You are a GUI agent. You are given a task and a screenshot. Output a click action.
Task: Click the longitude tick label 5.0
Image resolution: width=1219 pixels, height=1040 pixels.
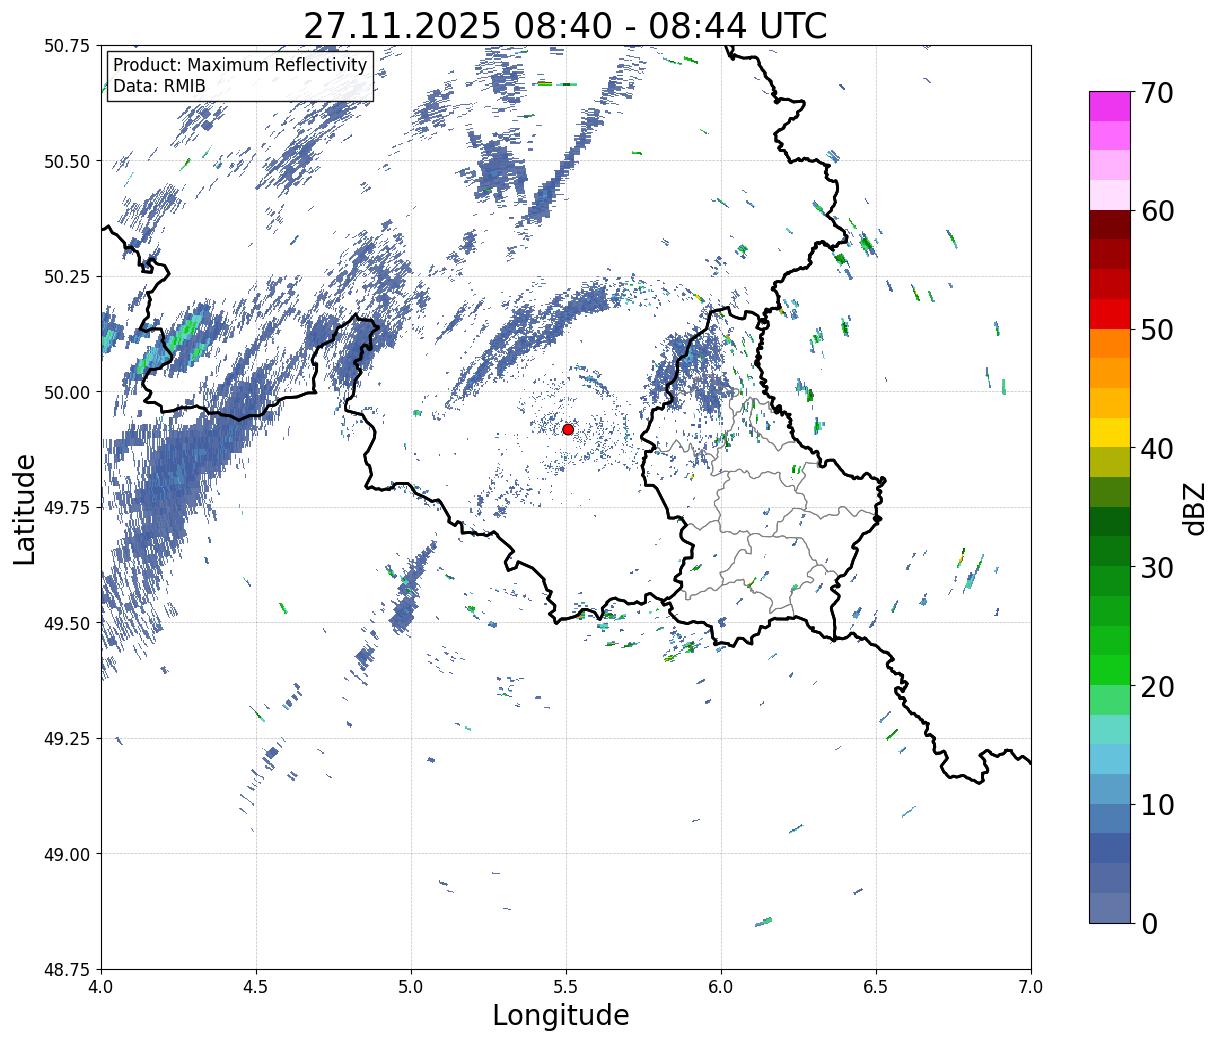click(411, 987)
